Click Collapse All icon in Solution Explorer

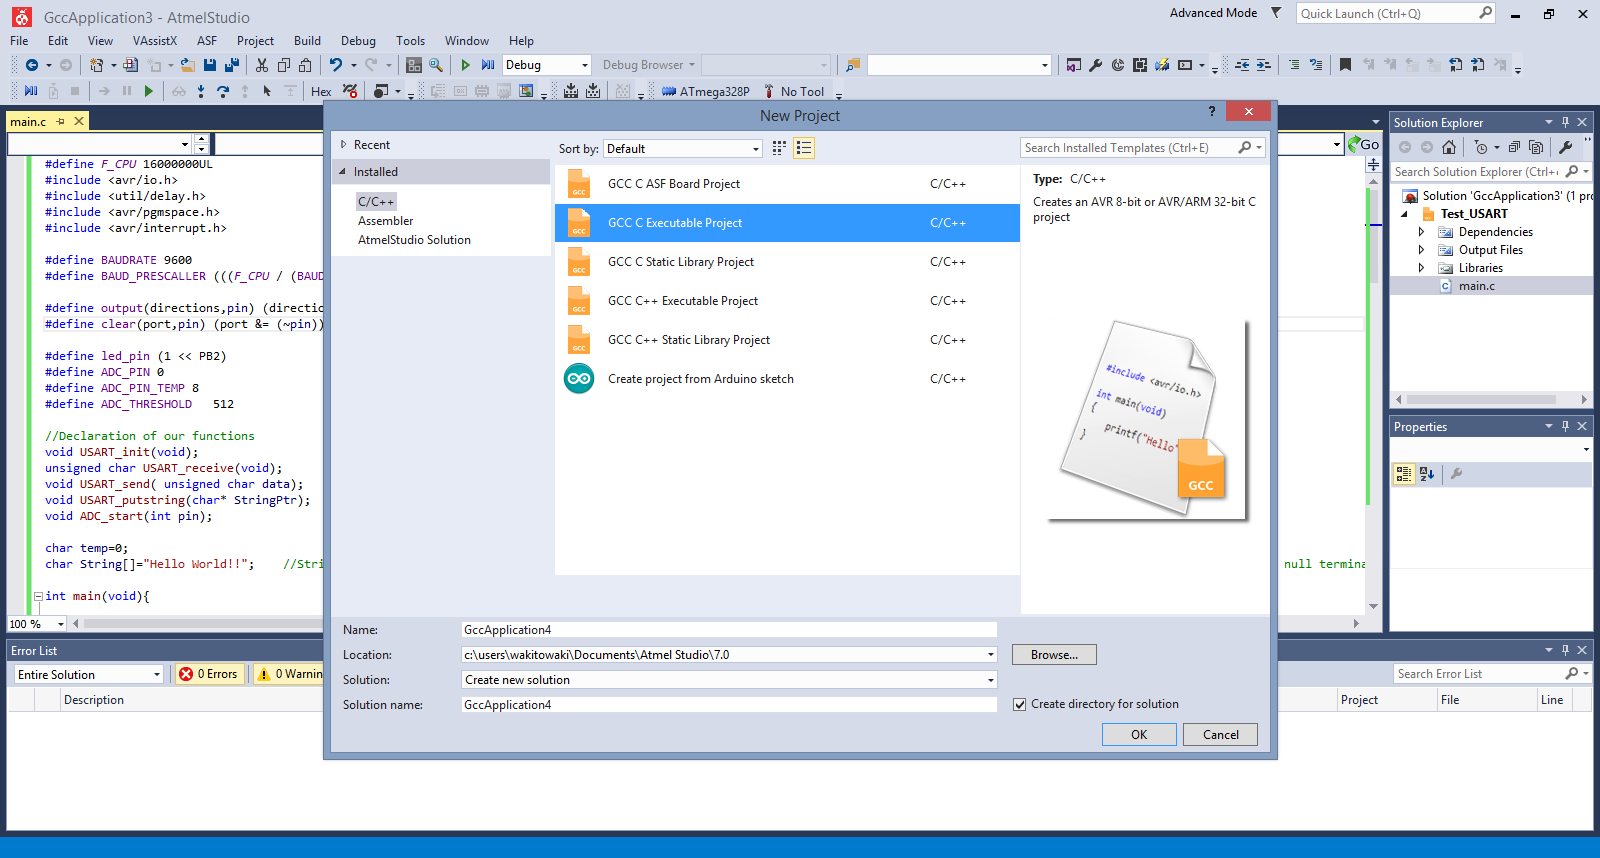[1514, 147]
